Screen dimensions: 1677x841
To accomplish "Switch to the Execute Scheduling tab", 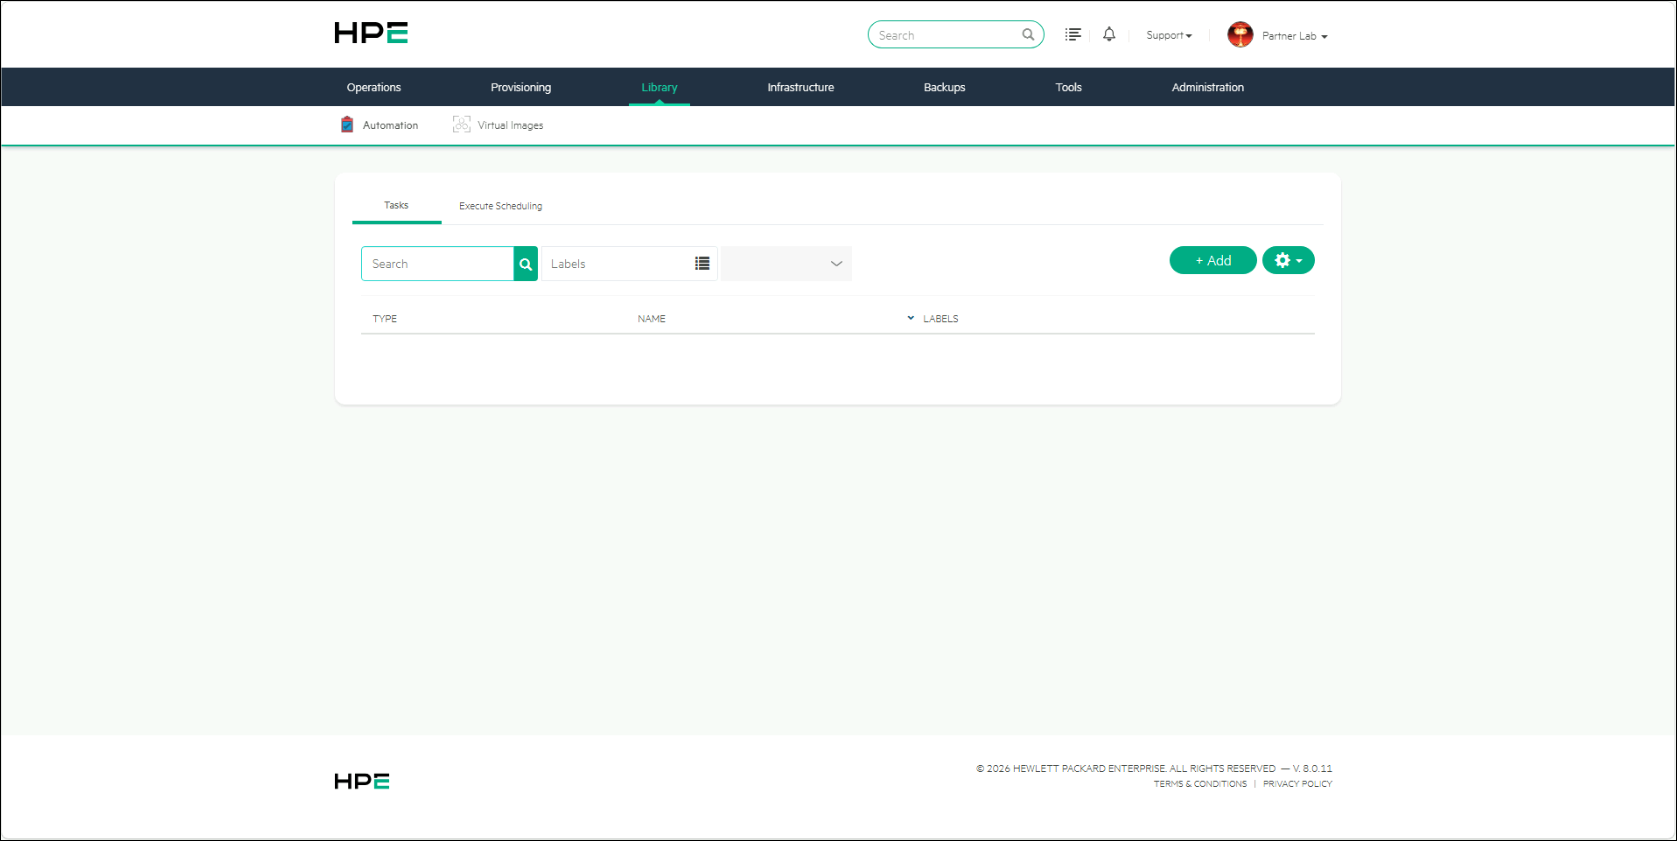I will [501, 206].
